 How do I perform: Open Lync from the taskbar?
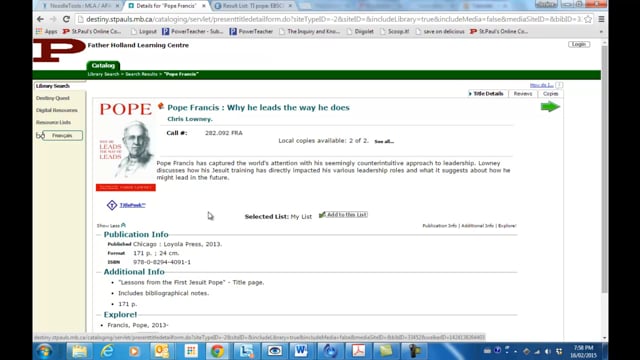click(246, 351)
